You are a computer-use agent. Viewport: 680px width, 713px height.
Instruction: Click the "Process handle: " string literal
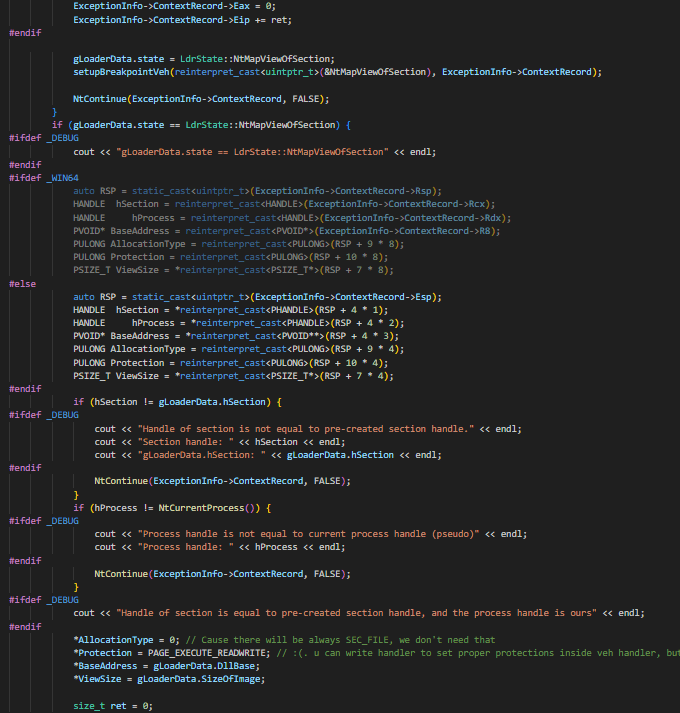(190, 547)
